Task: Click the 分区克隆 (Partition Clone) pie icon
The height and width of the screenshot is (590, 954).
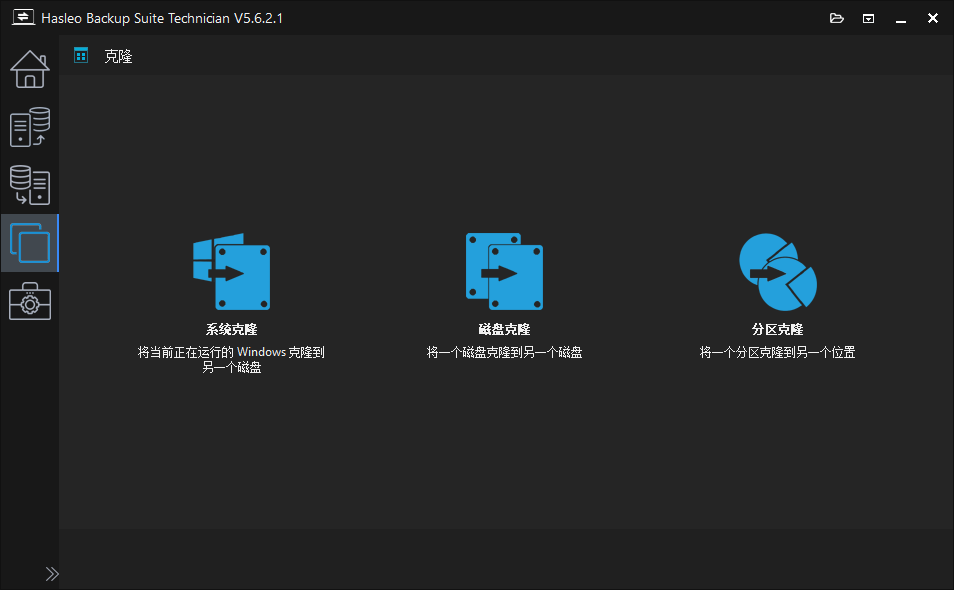Action: [777, 270]
